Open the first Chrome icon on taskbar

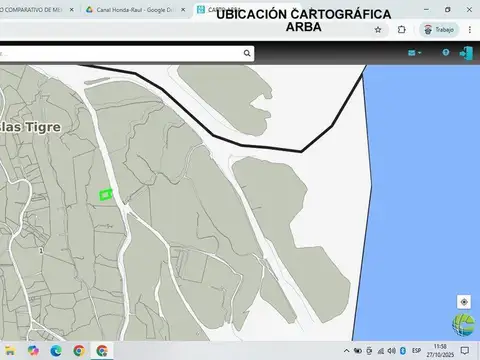[79, 351]
